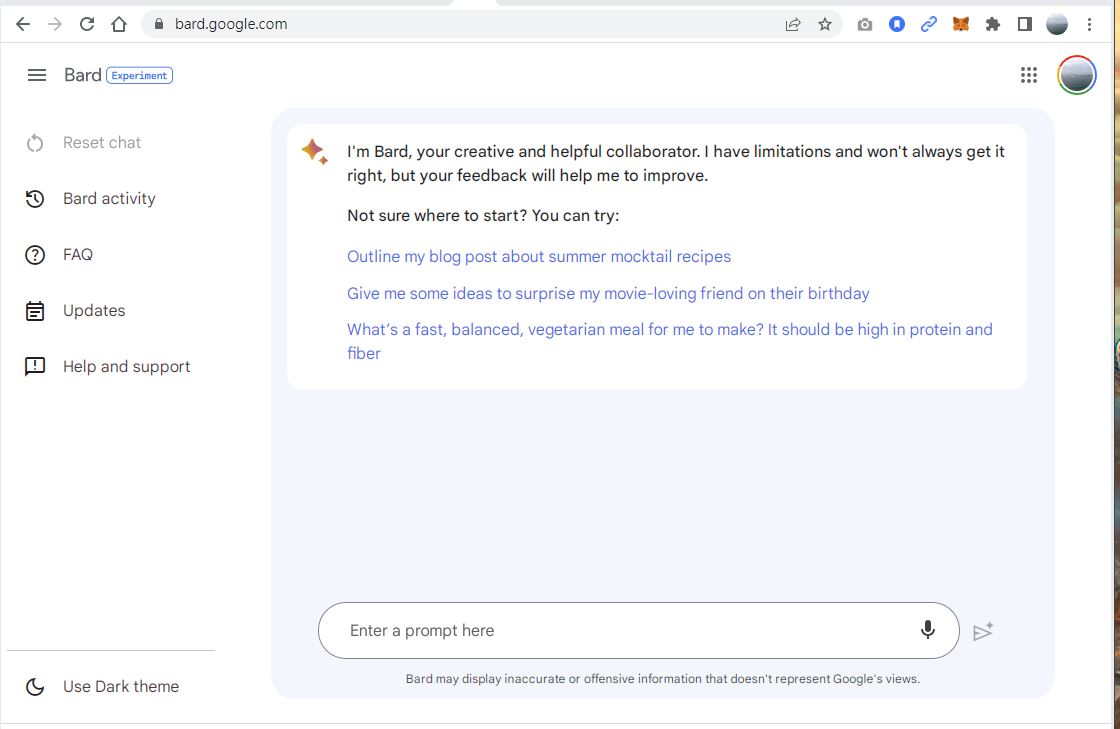Try the summer mocktail recipes prompt
1120x729 pixels.
539,256
